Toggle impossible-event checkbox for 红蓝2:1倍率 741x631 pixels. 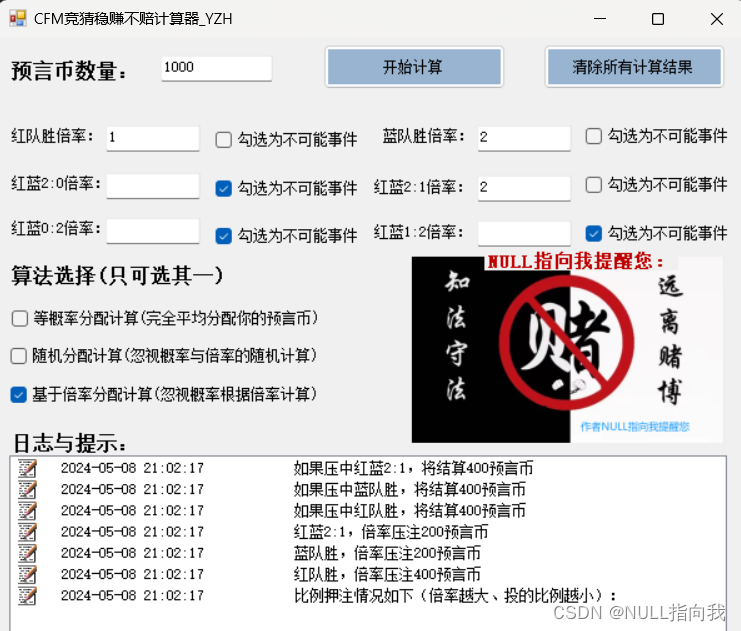click(594, 185)
